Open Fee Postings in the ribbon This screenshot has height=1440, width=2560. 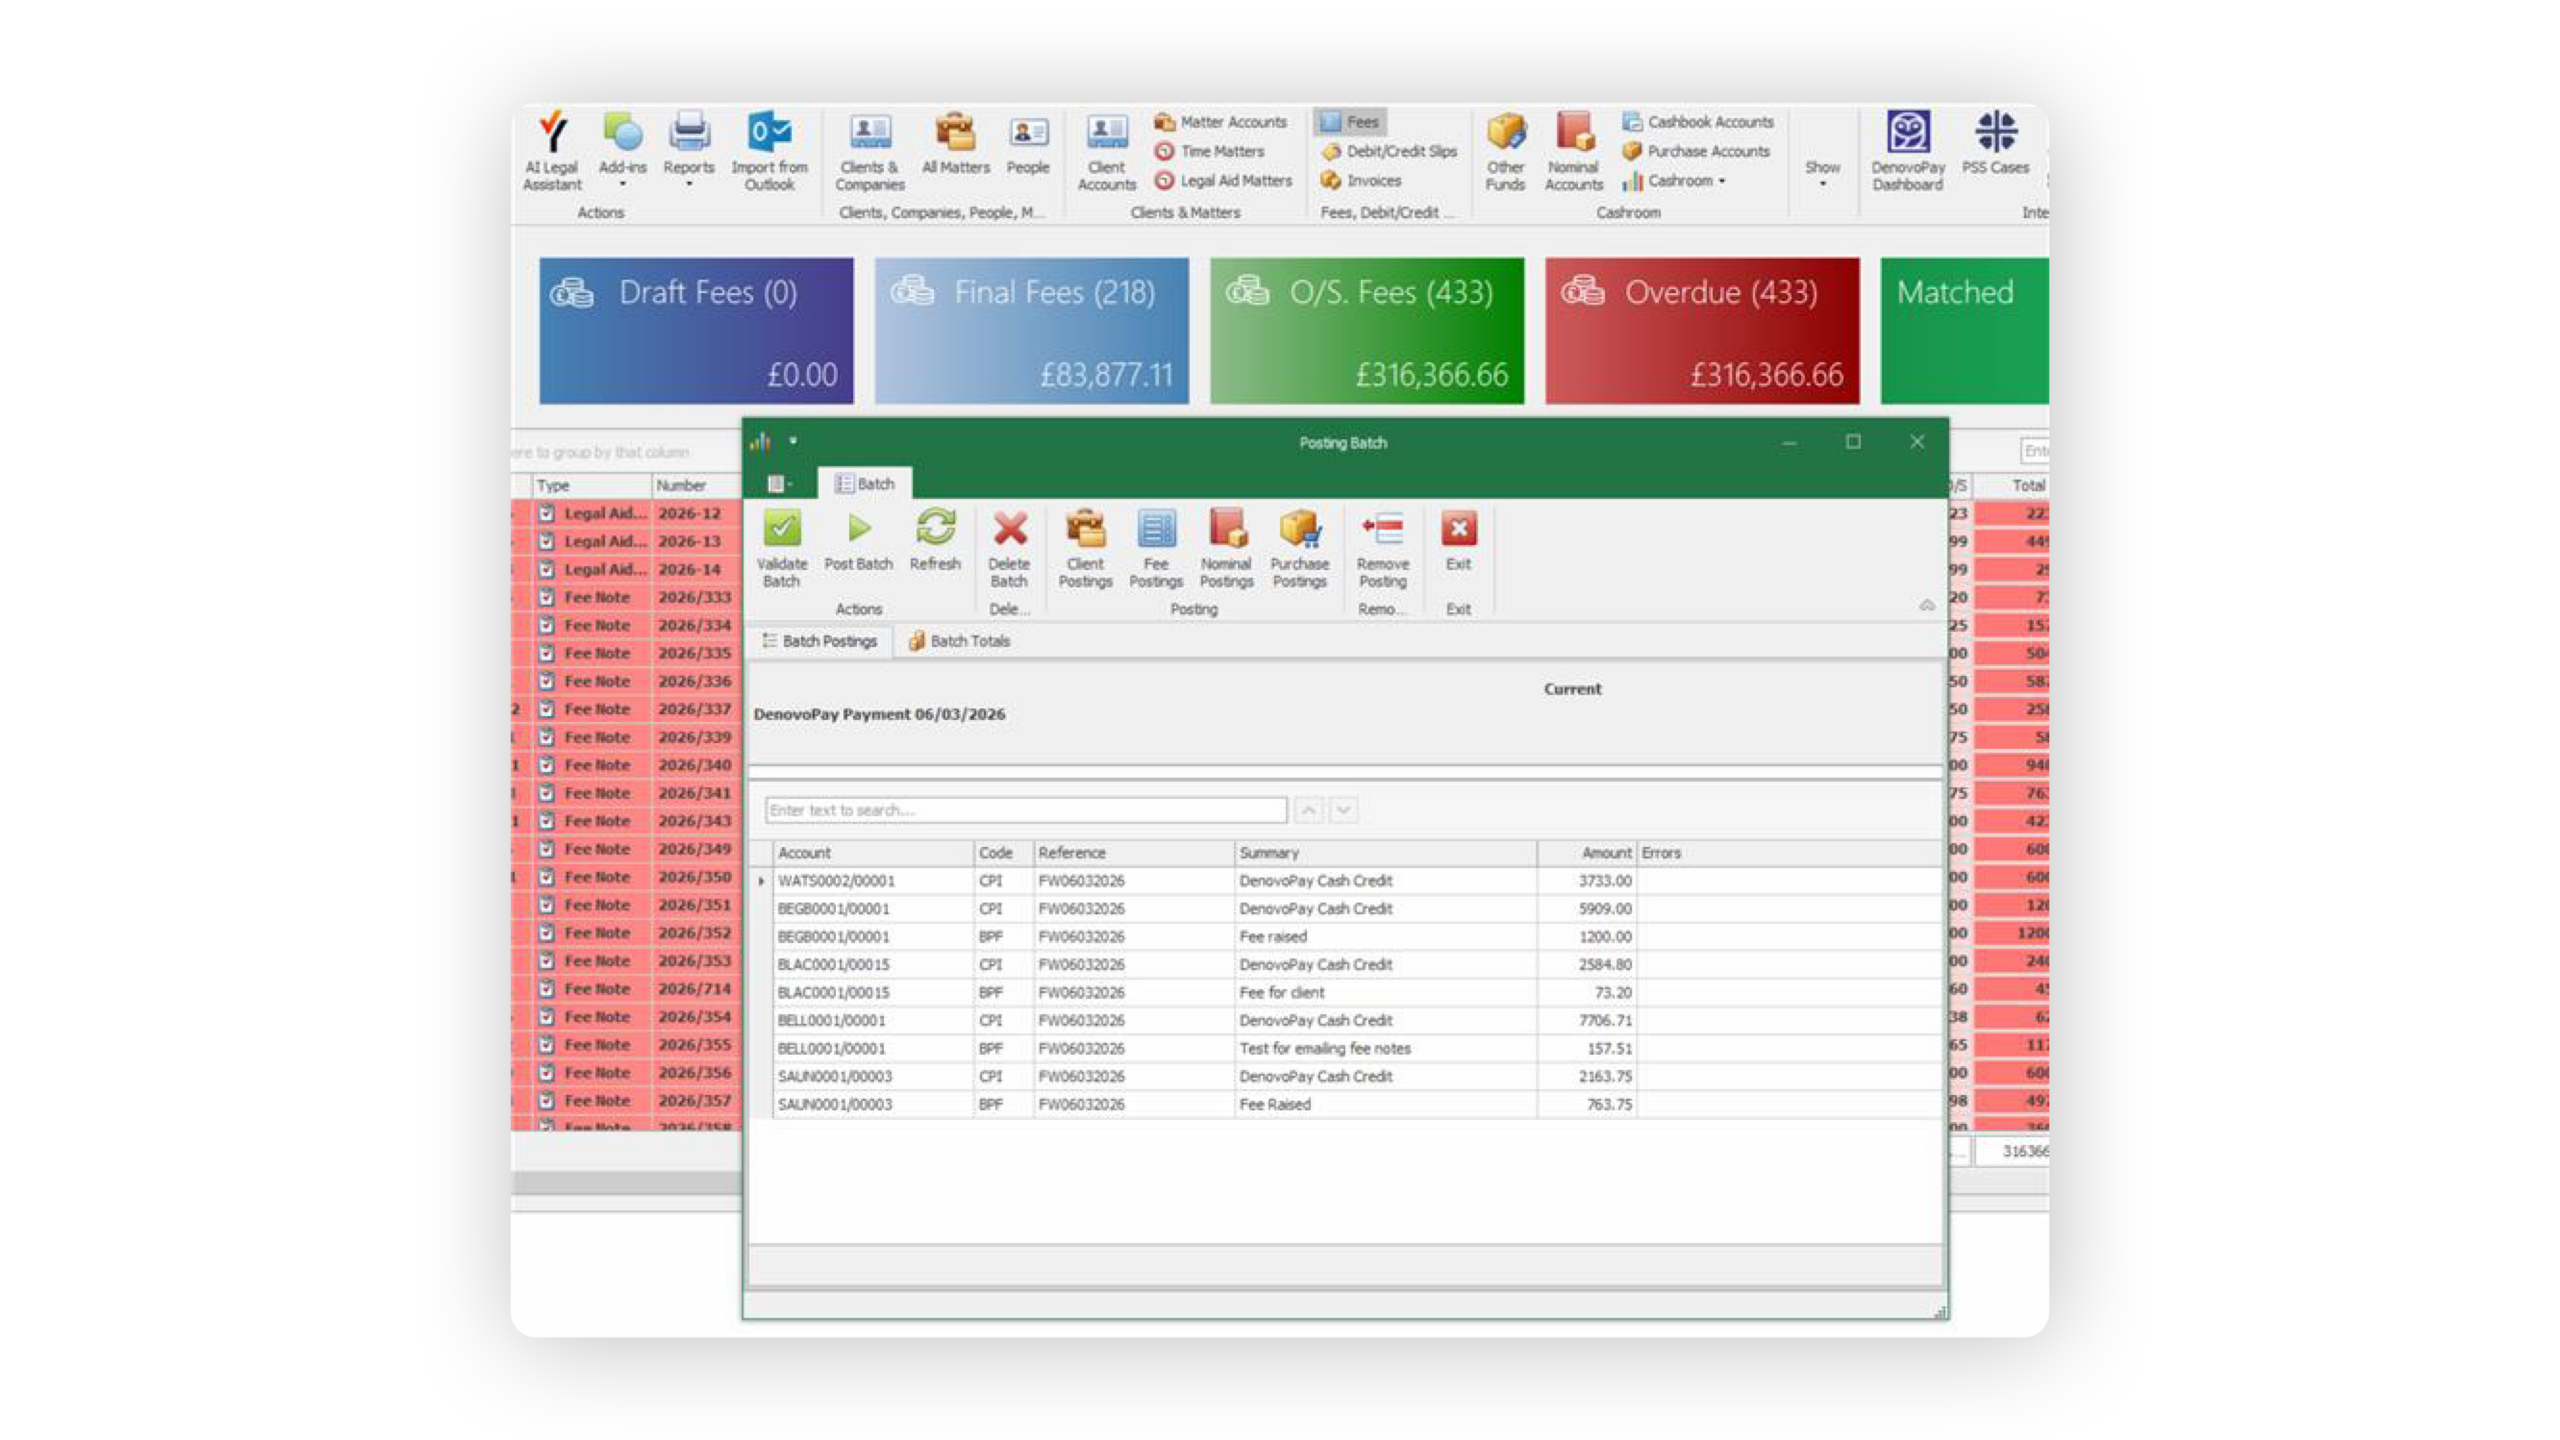pyautogui.click(x=1156, y=530)
